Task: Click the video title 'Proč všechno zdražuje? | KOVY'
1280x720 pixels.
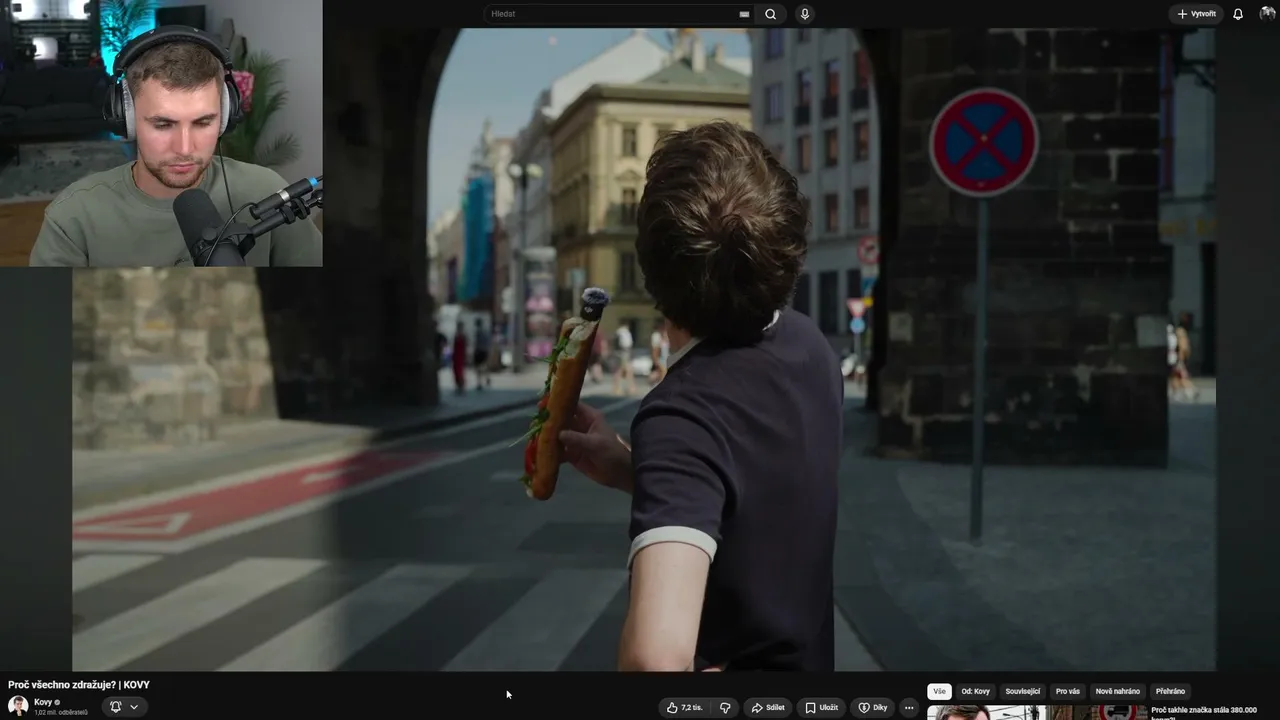Action: tap(79, 685)
